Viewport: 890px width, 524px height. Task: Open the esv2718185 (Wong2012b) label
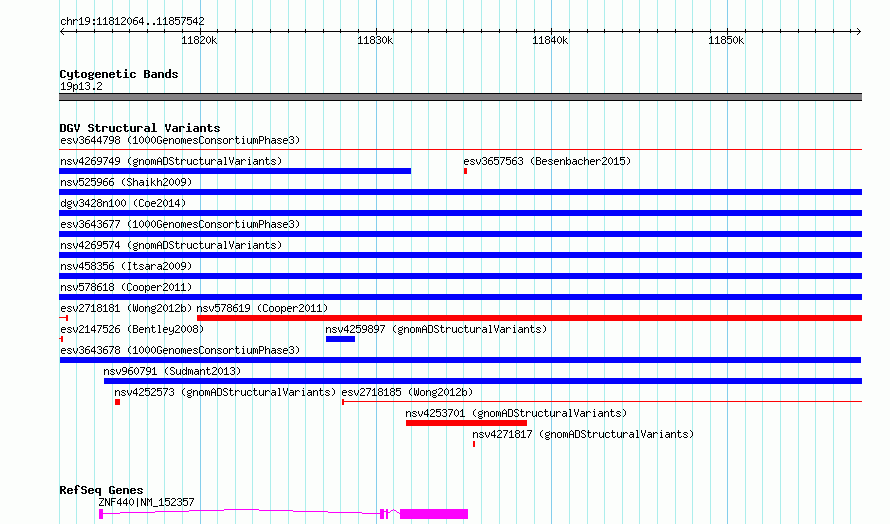pos(407,392)
